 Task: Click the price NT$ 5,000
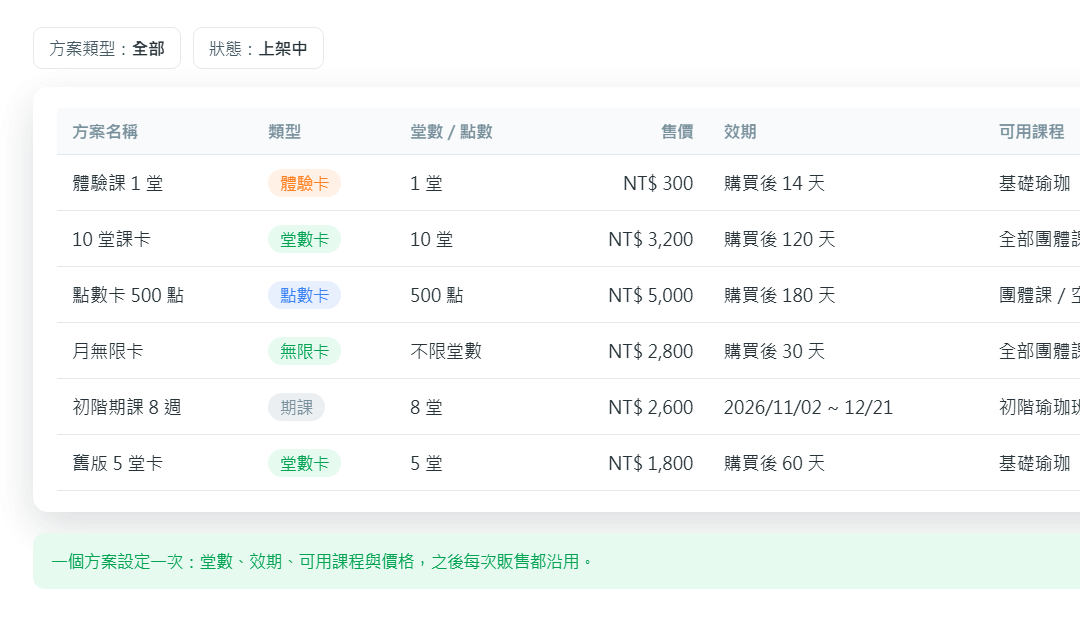[x=650, y=295]
